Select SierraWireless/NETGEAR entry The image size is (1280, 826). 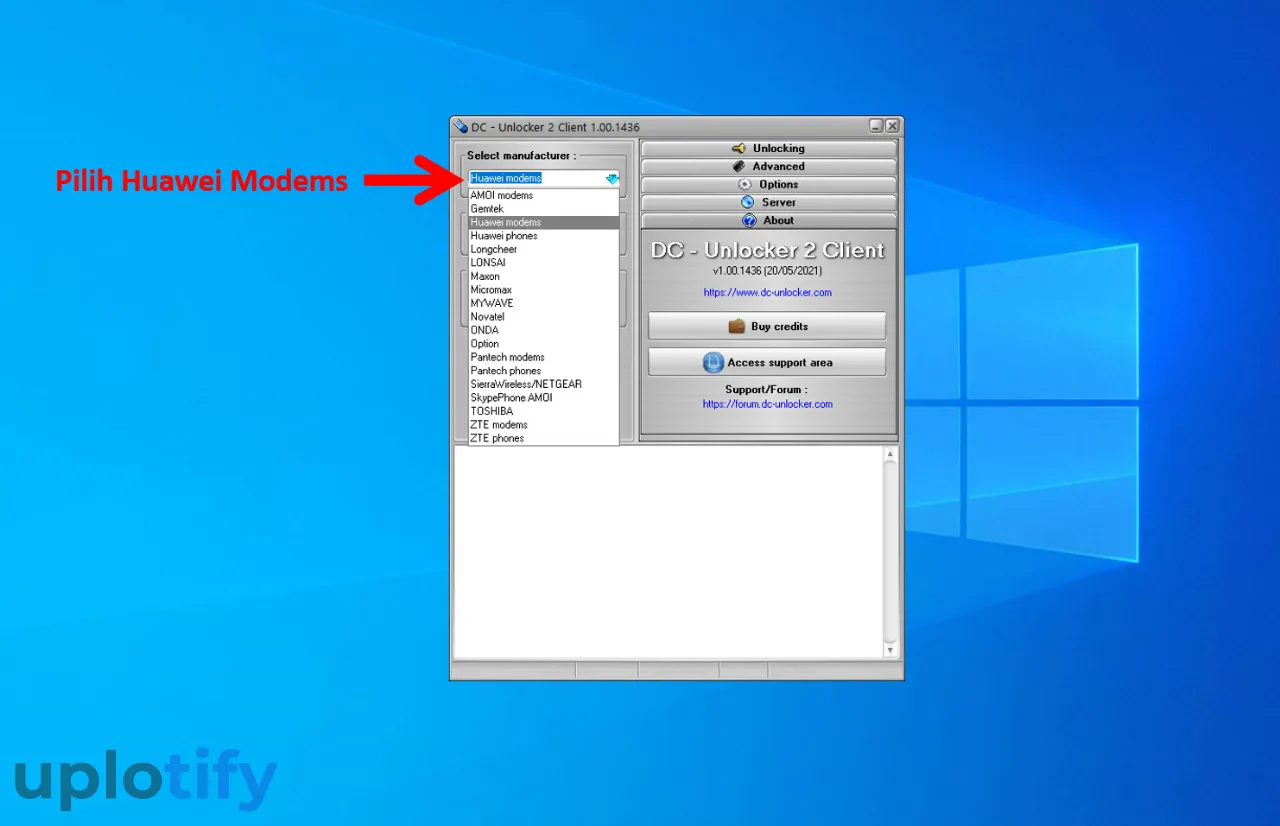click(544, 384)
